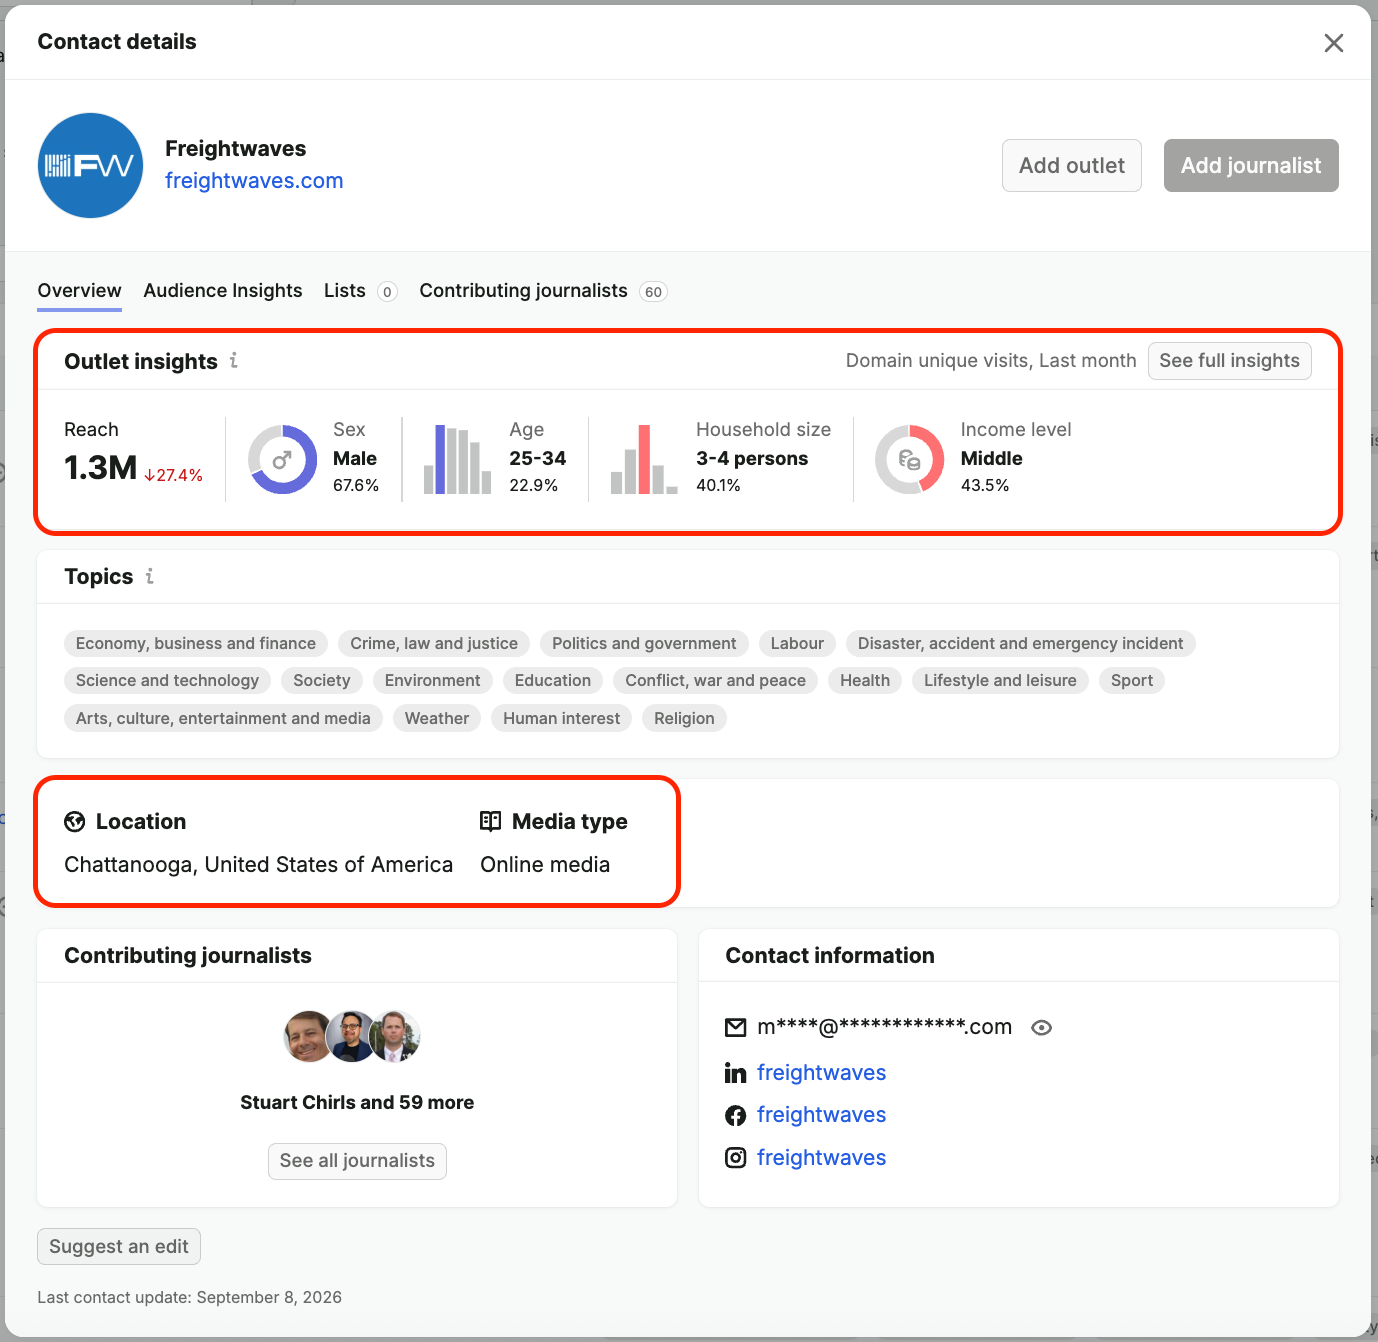
Task: Click the Add outlet button
Action: 1072,165
